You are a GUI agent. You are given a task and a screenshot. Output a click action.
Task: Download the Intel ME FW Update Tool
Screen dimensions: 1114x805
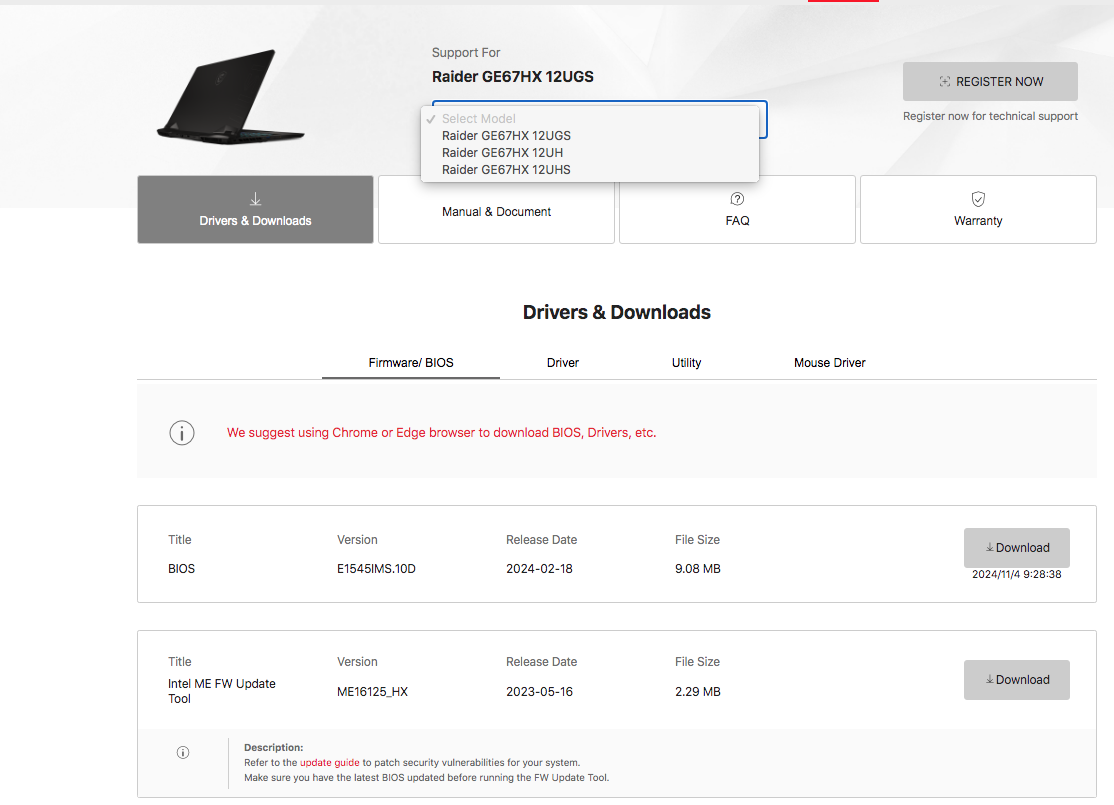[x=1016, y=680]
